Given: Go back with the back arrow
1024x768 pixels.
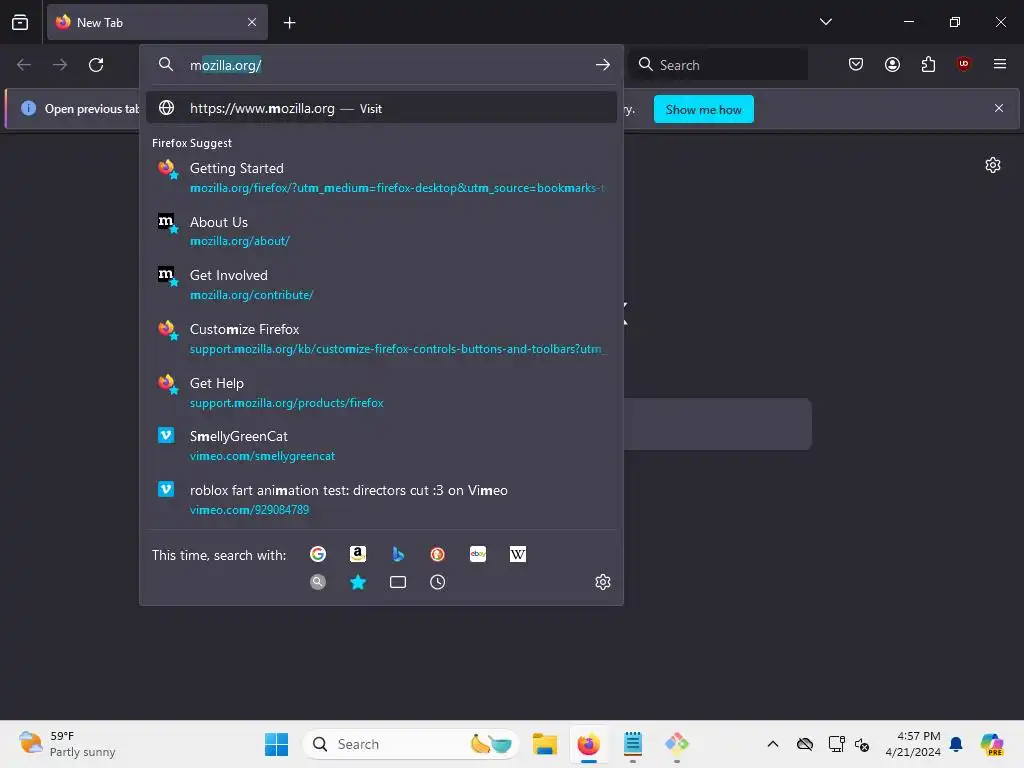Looking at the screenshot, I should point(24,65).
